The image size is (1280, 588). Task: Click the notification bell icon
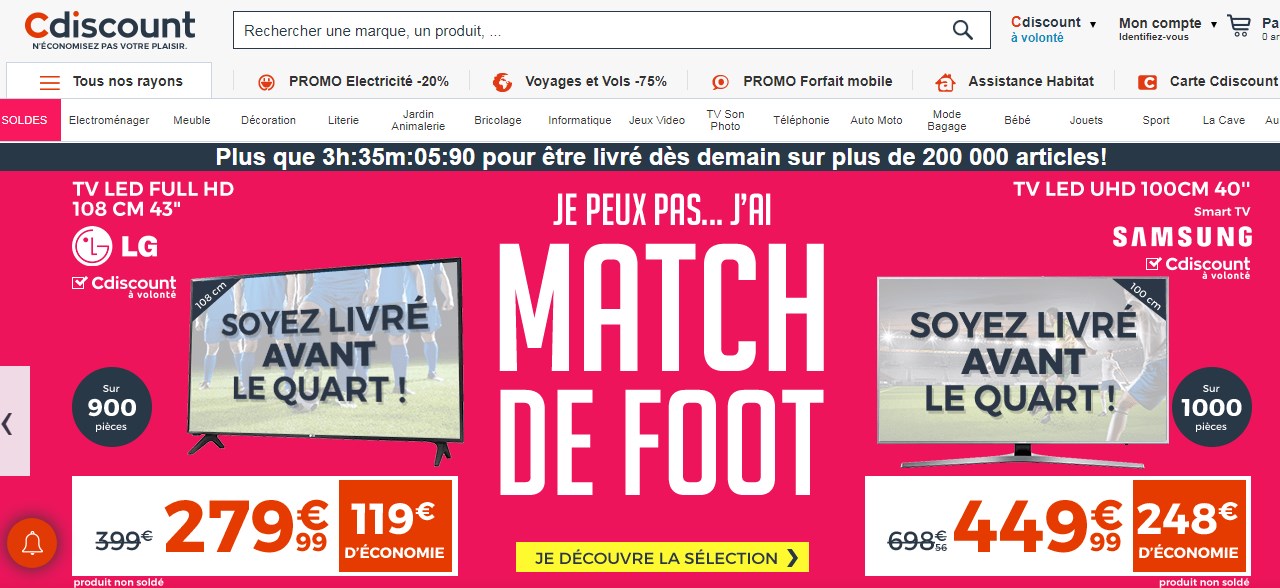point(32,543)
